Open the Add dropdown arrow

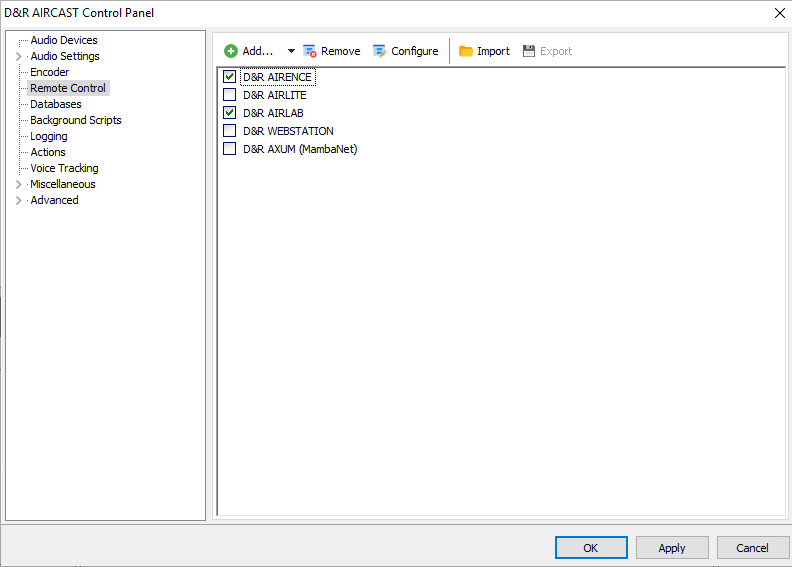291,51
